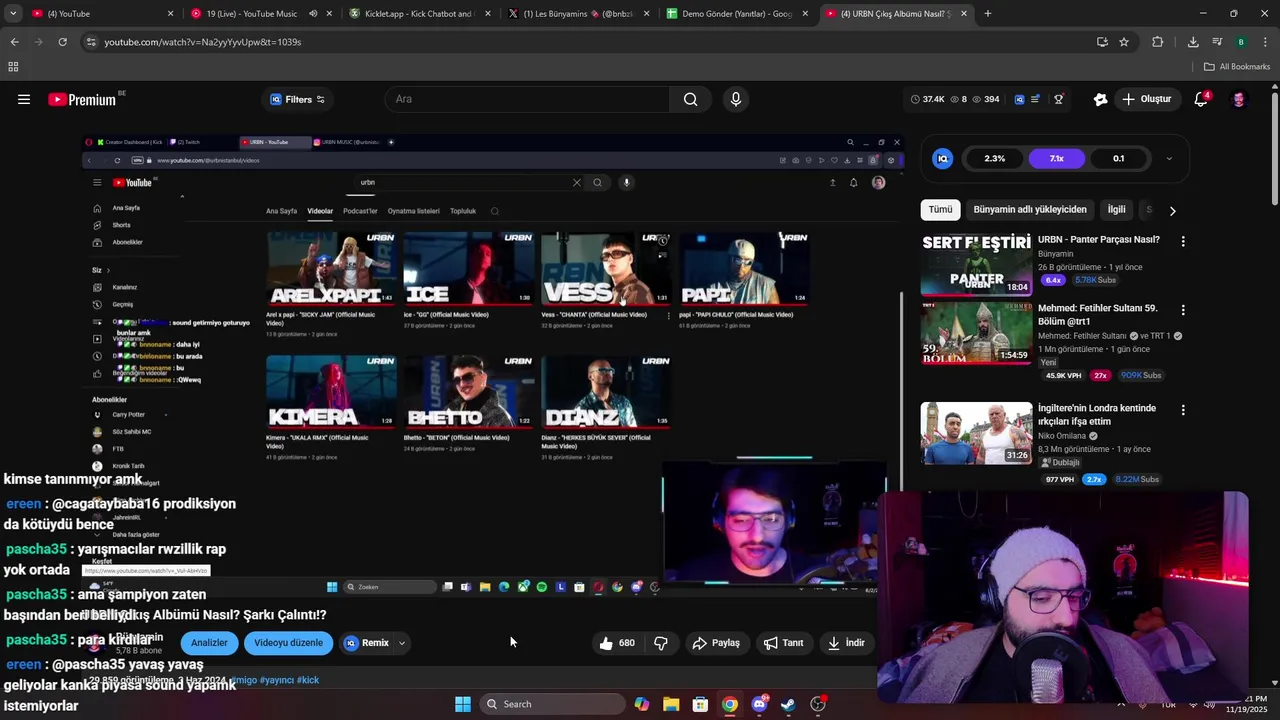Screen dimensions: 1280x720
Task: Open the Windows Start menu
Action: click(x=463, y=704)
